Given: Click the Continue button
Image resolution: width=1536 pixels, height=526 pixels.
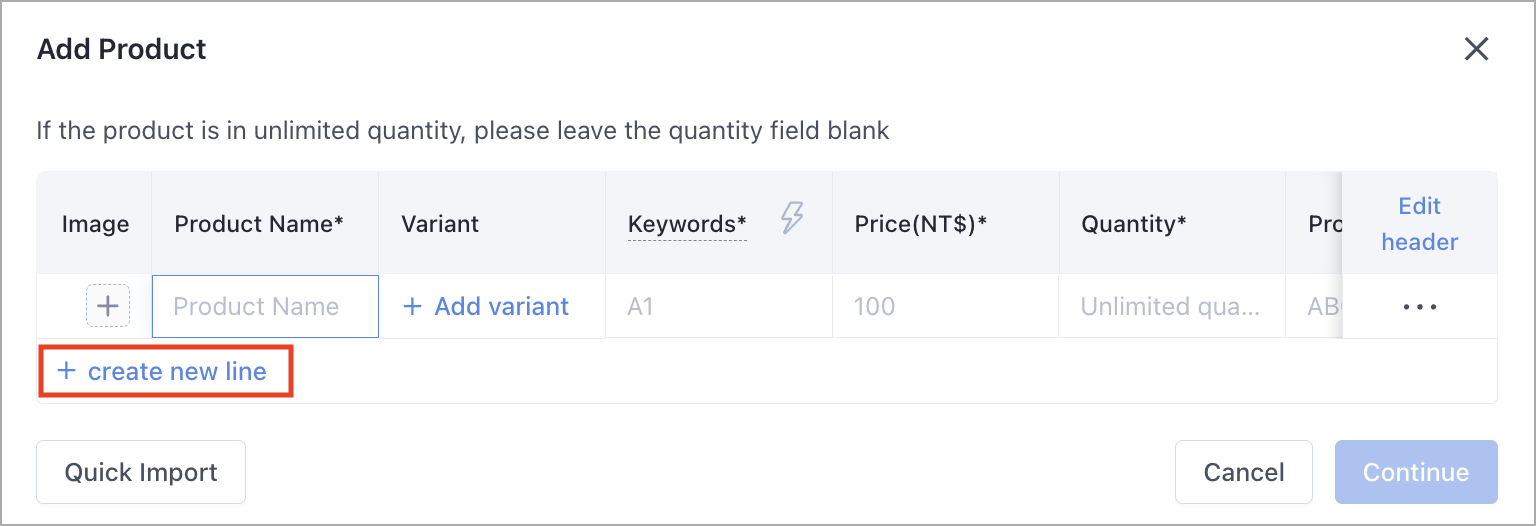Looking at the screenshot, I should [x=1416, y=472].
